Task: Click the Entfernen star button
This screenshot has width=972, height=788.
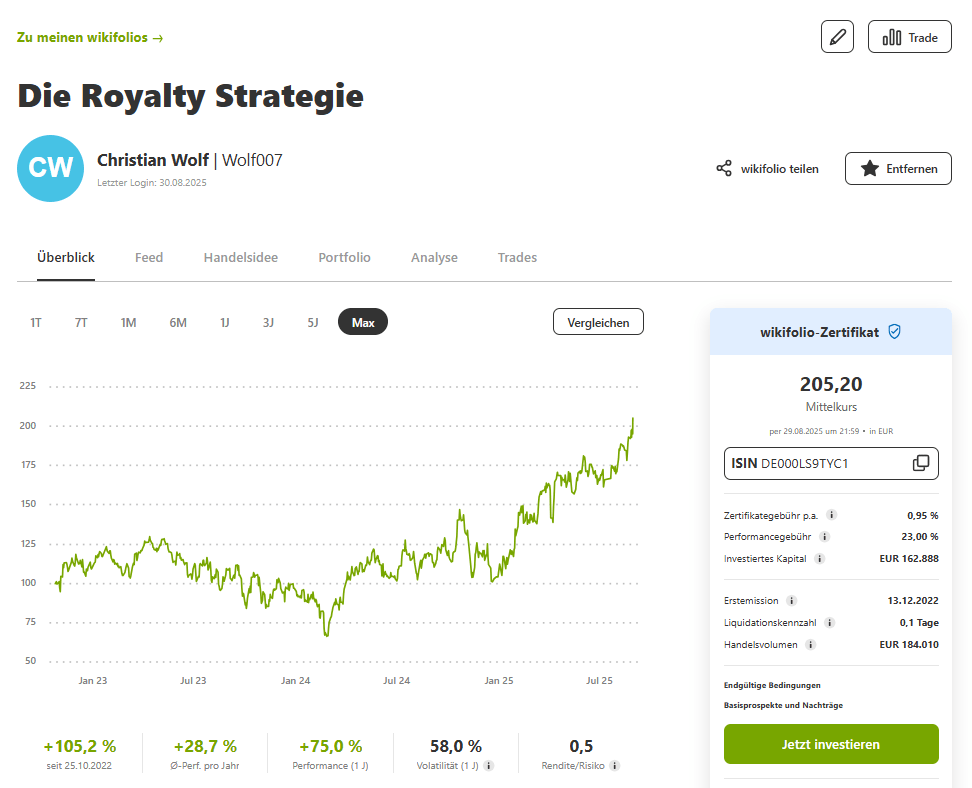Action: (898, 169)
